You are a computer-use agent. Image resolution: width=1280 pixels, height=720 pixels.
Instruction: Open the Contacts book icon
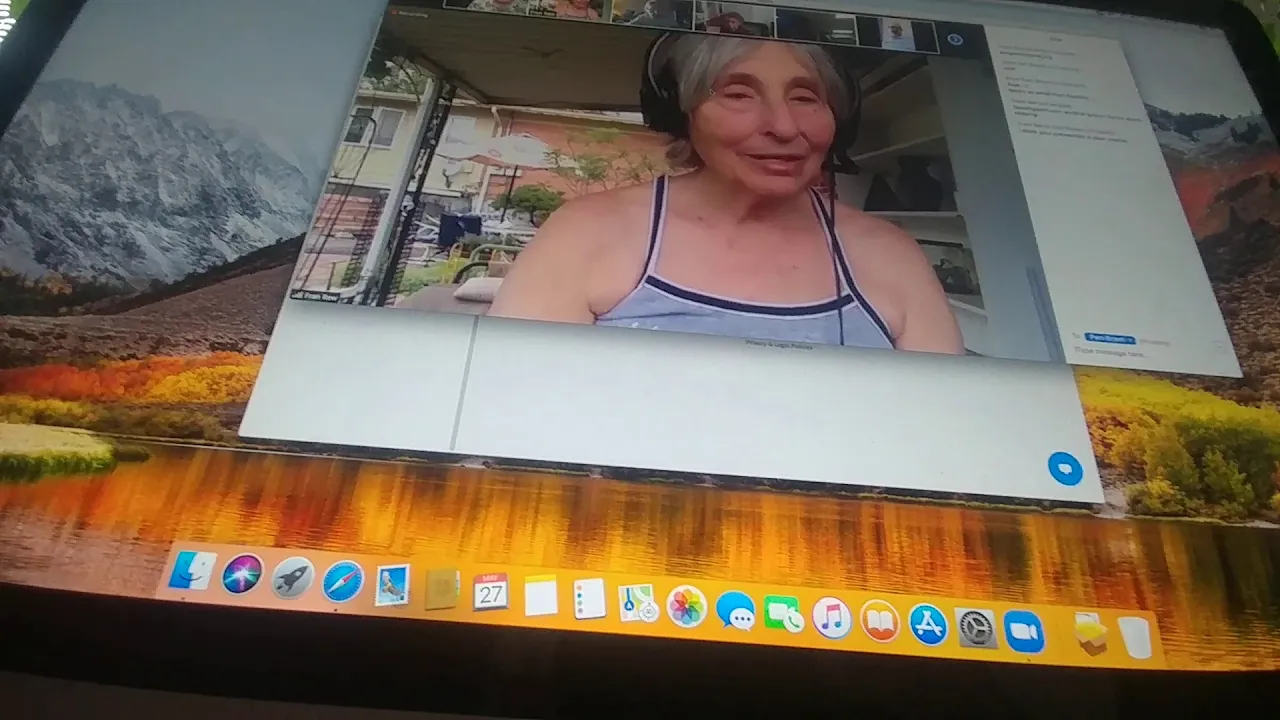(441, 589)
